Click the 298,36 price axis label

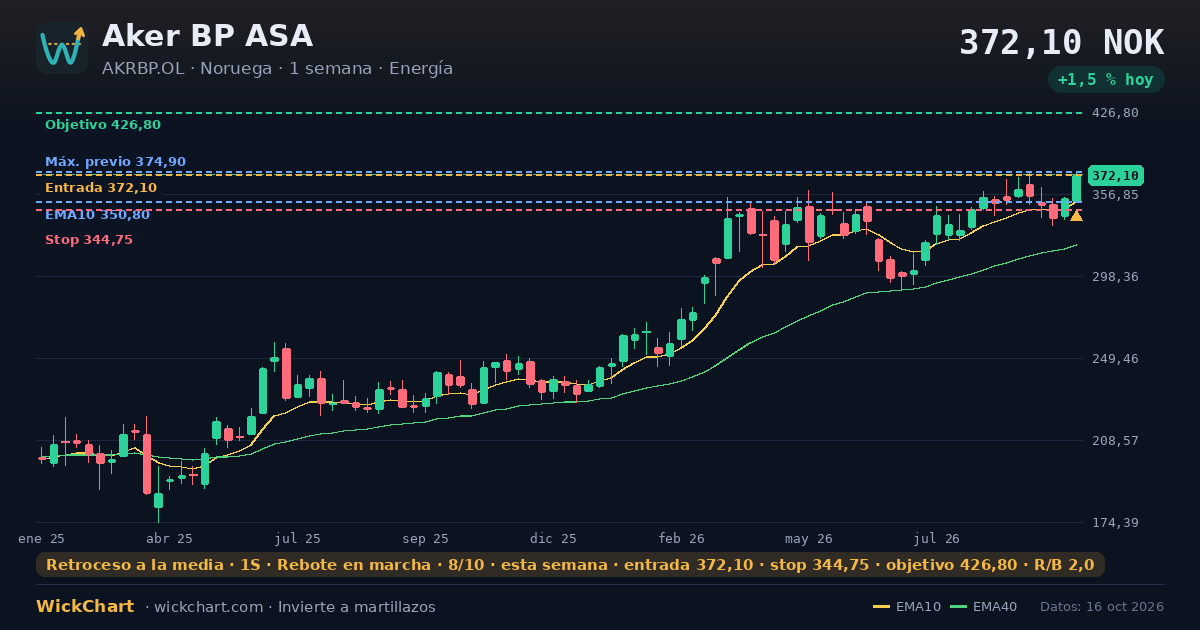pyautogui.click(x=1115, y=277)
